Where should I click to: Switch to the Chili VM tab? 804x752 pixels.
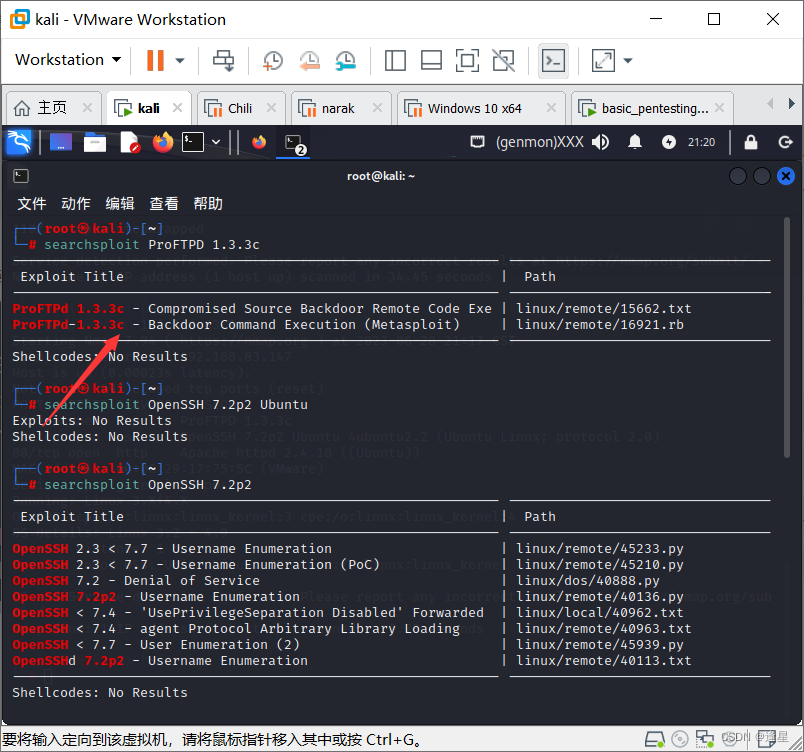[x=239, y=108]
